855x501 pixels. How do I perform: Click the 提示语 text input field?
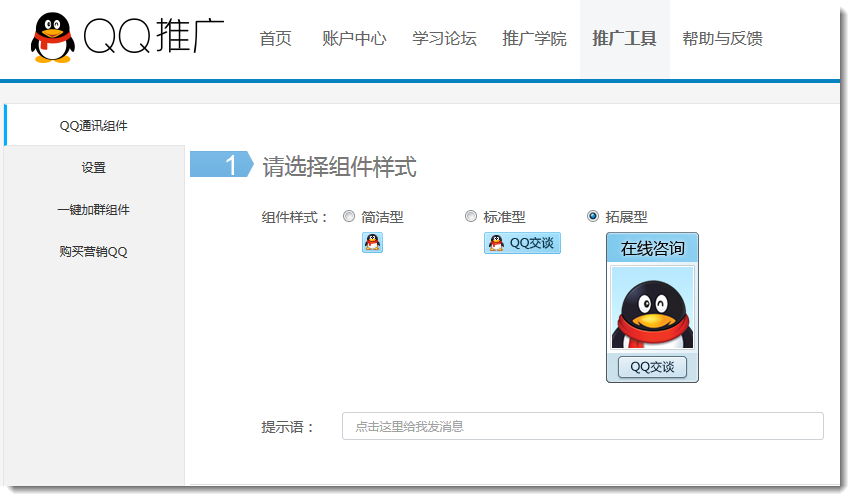582,426
